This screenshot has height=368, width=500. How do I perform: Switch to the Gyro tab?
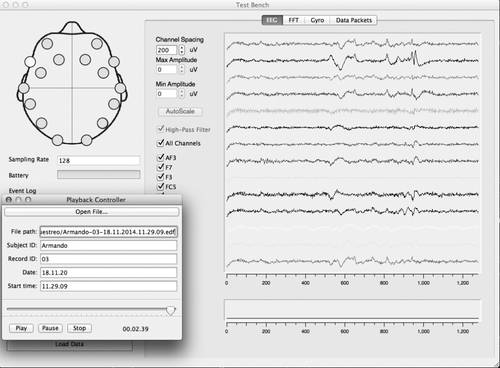[317, 20]
